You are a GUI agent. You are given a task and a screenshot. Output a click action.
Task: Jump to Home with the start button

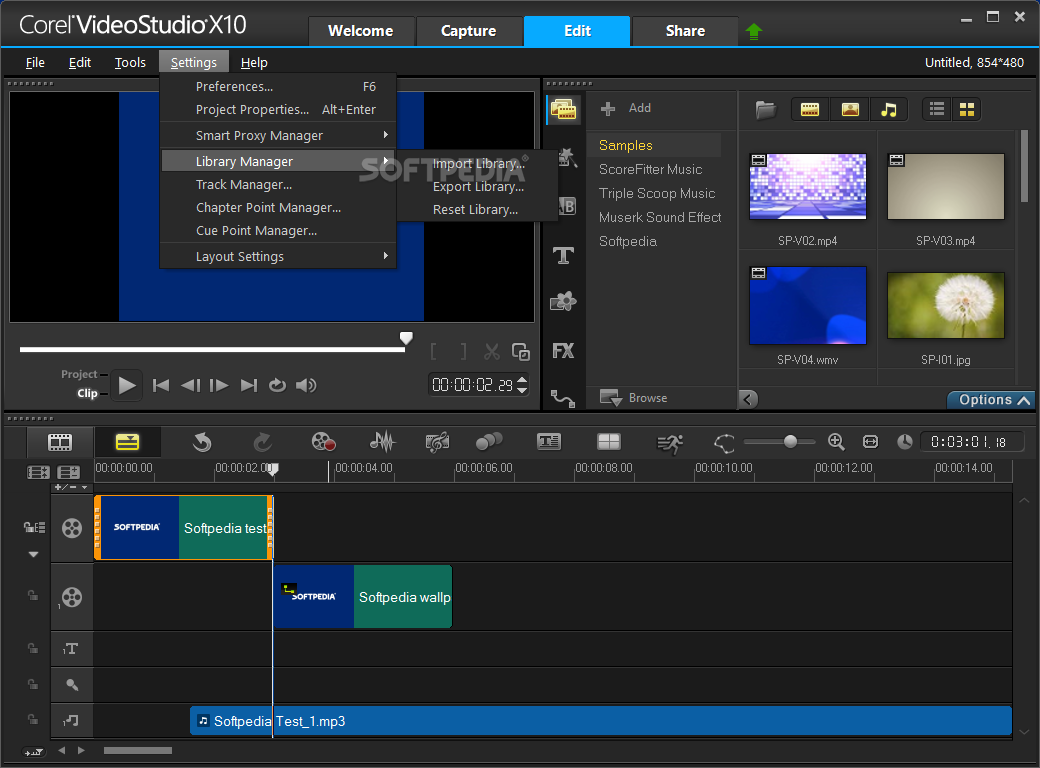(x=161, y=385)
